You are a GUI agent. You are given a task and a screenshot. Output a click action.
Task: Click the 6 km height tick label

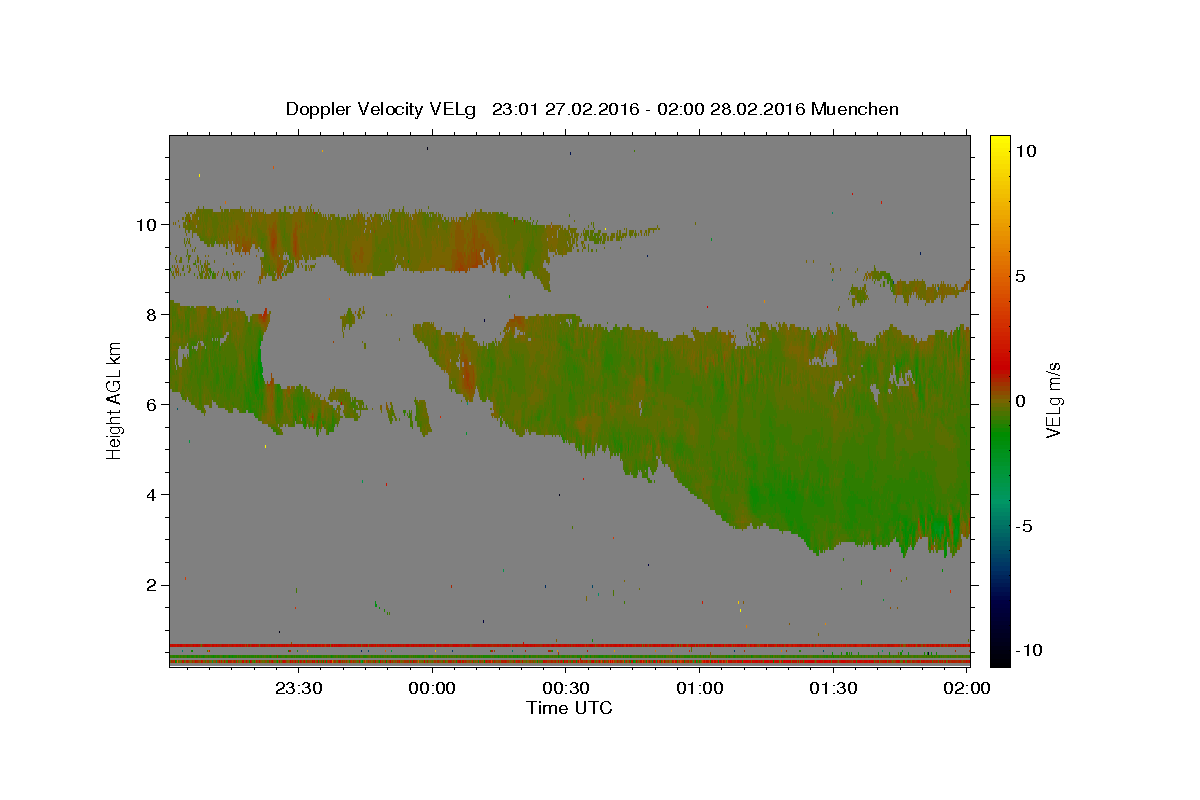click(x=152, y=405)
